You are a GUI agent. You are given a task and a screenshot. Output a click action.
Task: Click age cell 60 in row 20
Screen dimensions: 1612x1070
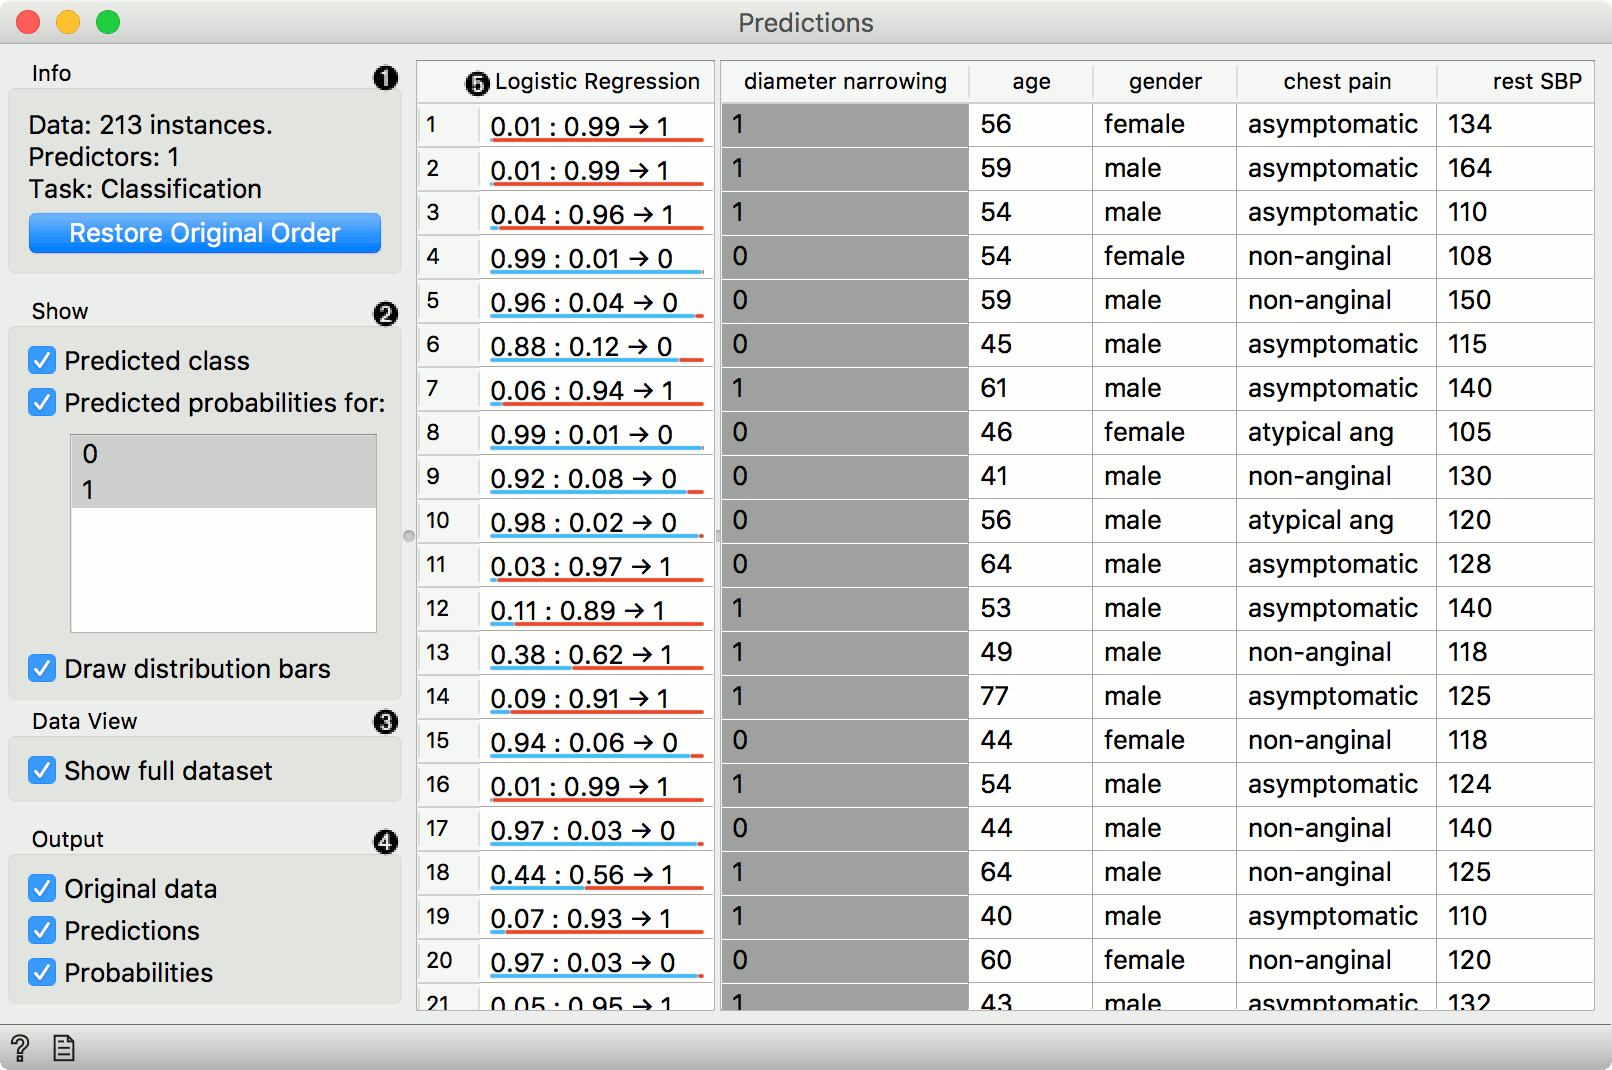(1031, 961)
